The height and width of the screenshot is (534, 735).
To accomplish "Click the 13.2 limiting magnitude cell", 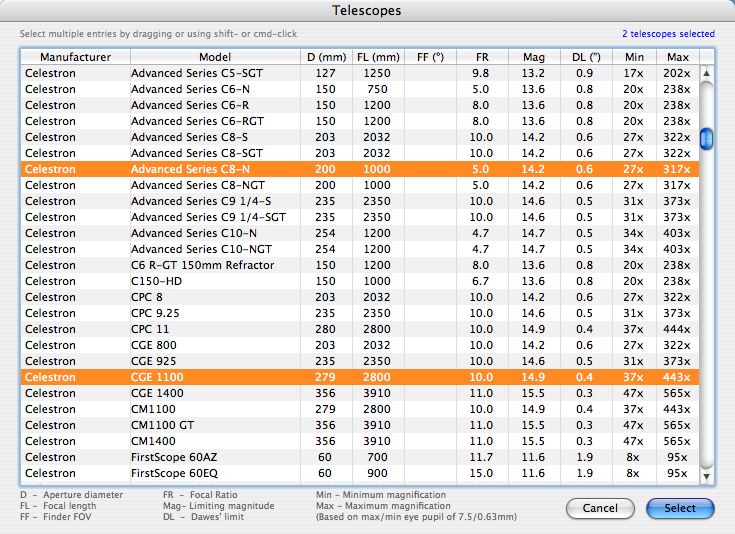I will pyautogui.click(x=533, y=73).
